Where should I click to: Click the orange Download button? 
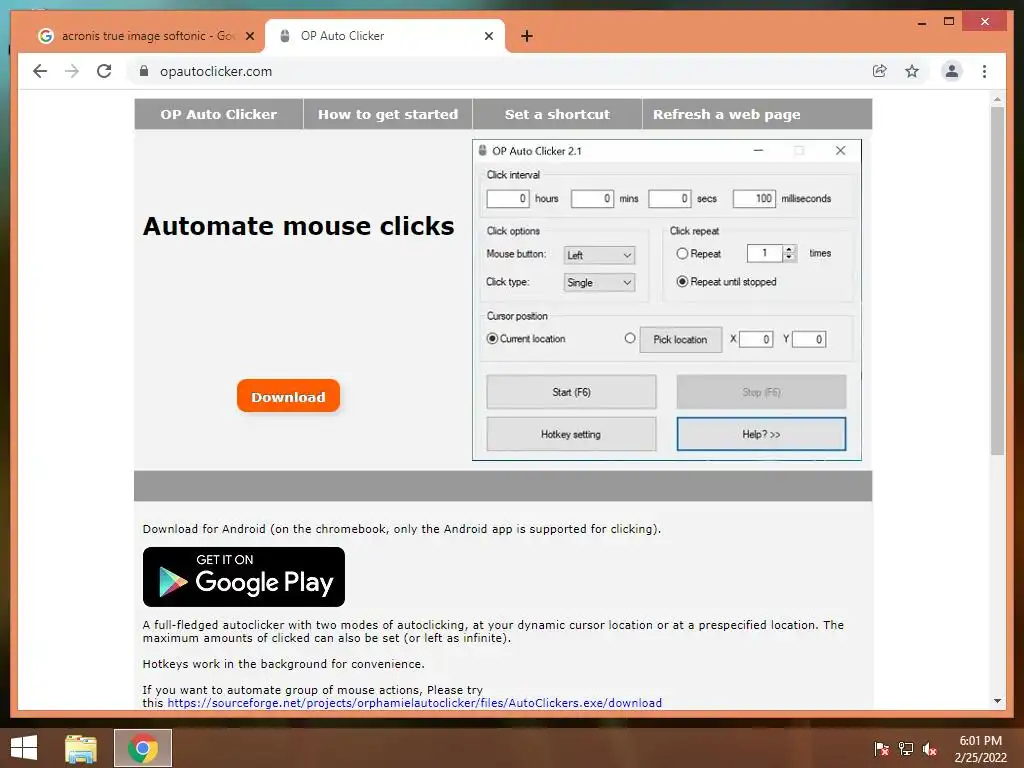(288, 396)
